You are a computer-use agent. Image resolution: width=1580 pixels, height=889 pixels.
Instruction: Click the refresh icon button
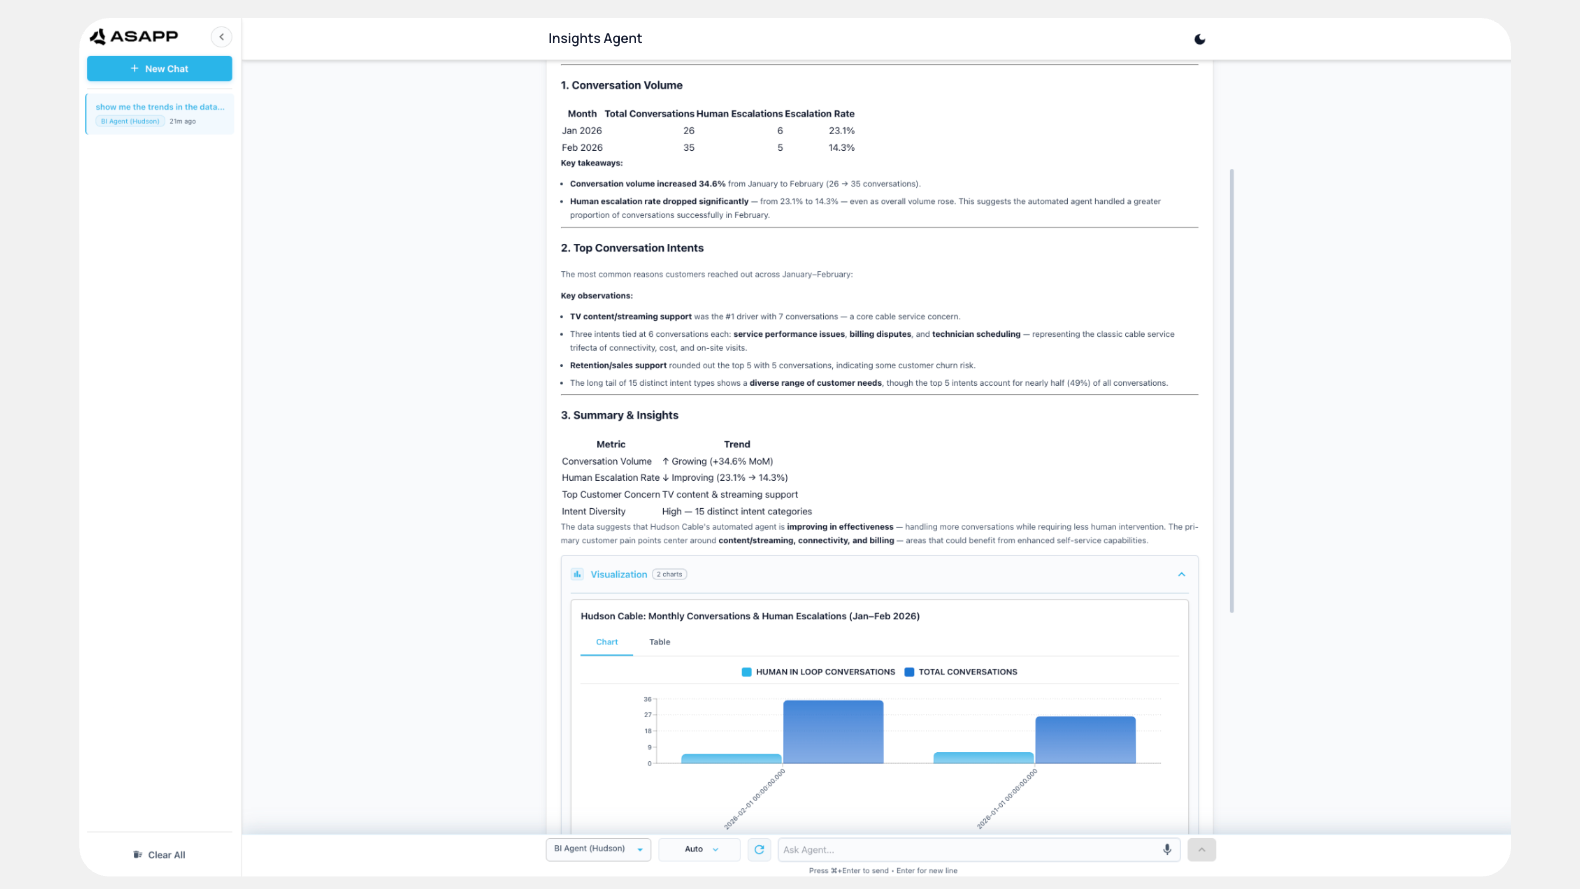(759, 849)
